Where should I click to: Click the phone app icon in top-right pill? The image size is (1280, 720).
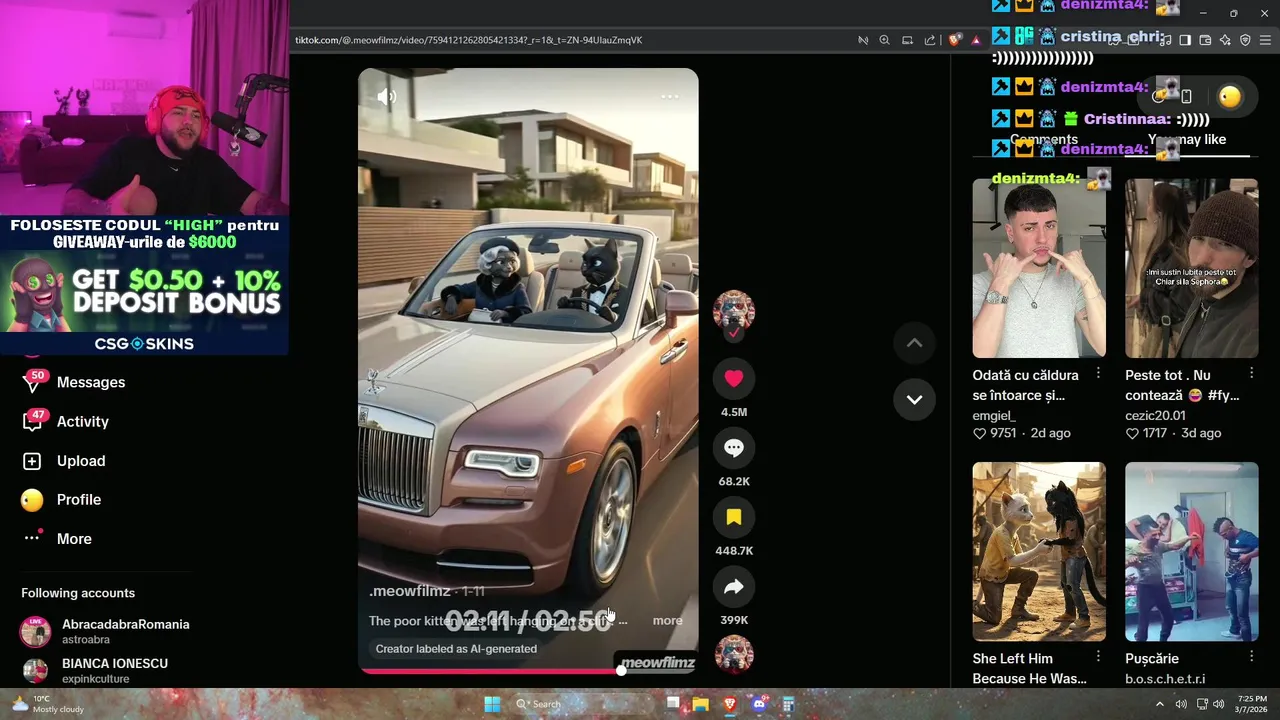(x=1186, y=96)
